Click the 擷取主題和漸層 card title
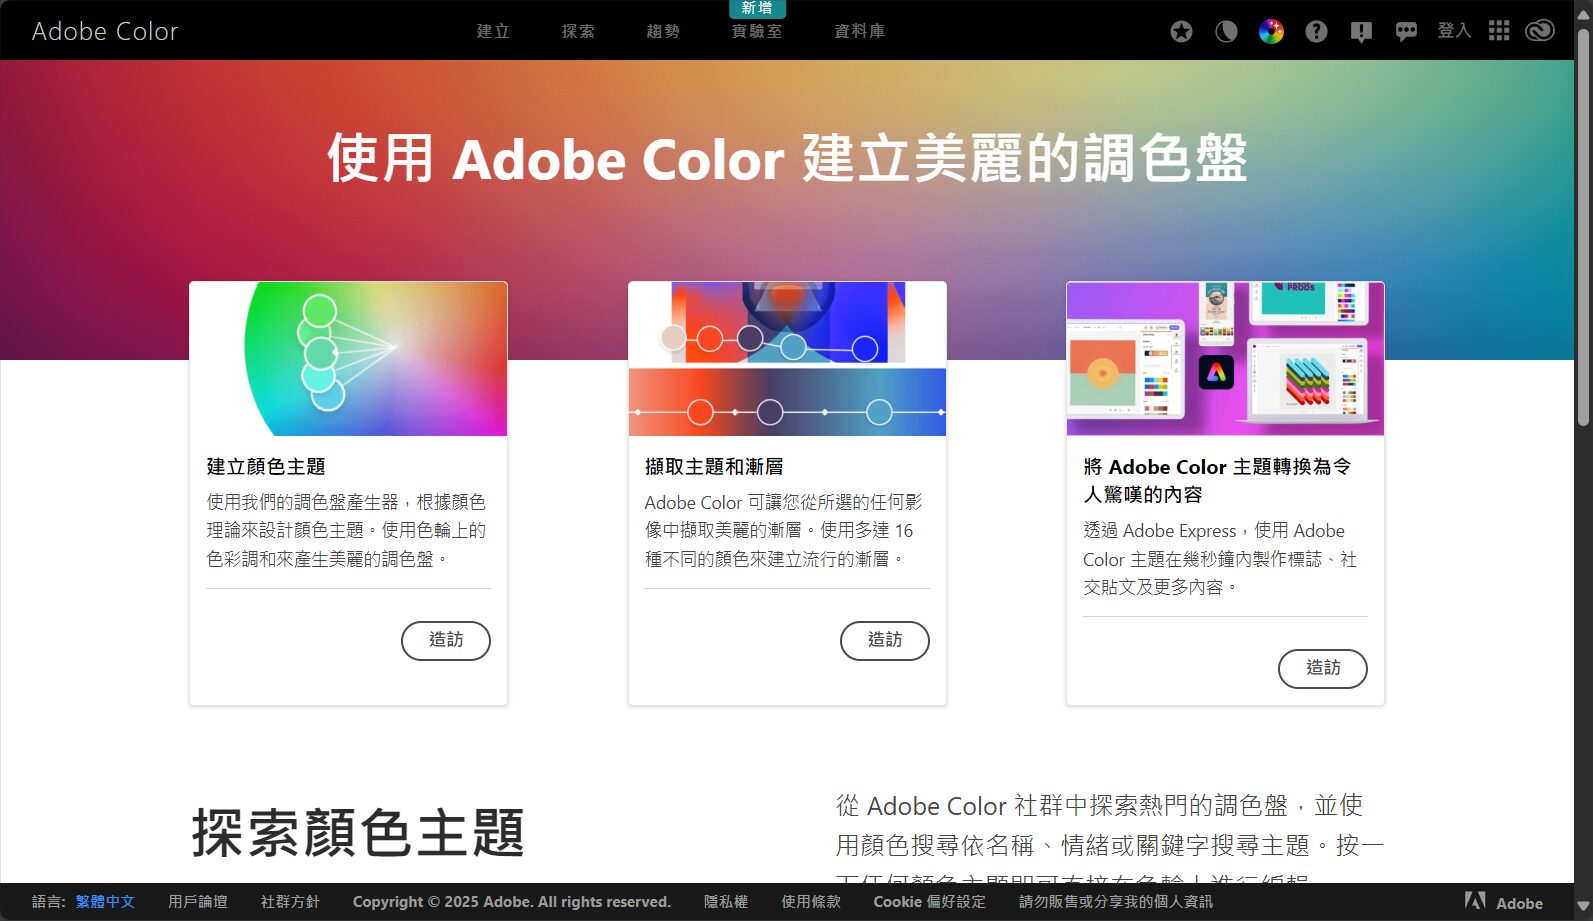Screen dimensions: 1593x921 click(x=714, y=467)
